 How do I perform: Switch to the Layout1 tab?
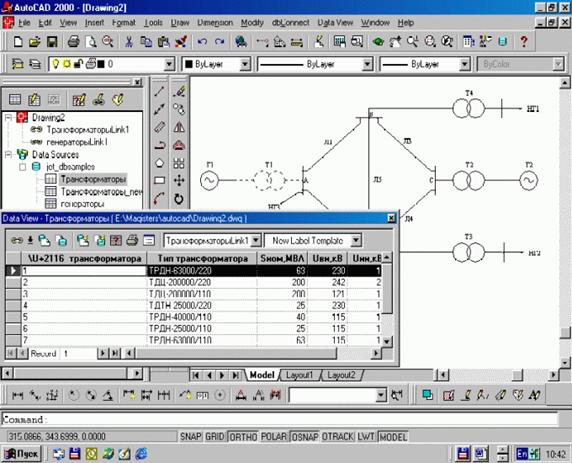299,375
